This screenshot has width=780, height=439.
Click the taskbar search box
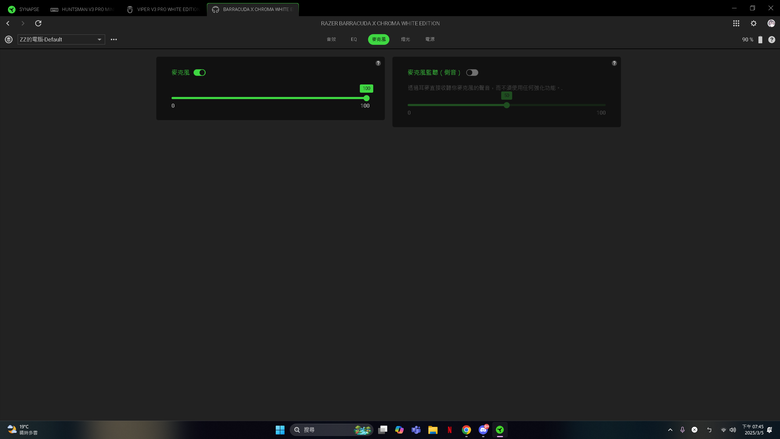coord(331,430)
